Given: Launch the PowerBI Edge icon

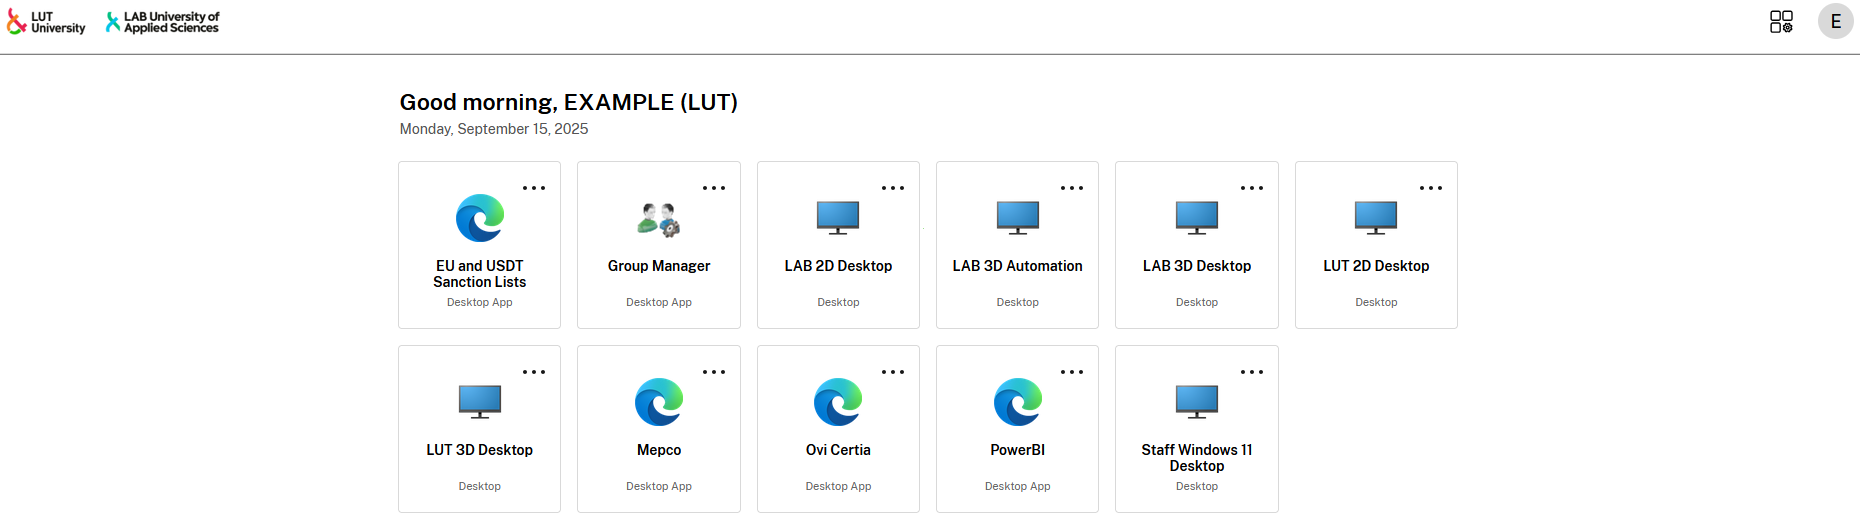Looking at the screenshot, I should point(1018,402).
